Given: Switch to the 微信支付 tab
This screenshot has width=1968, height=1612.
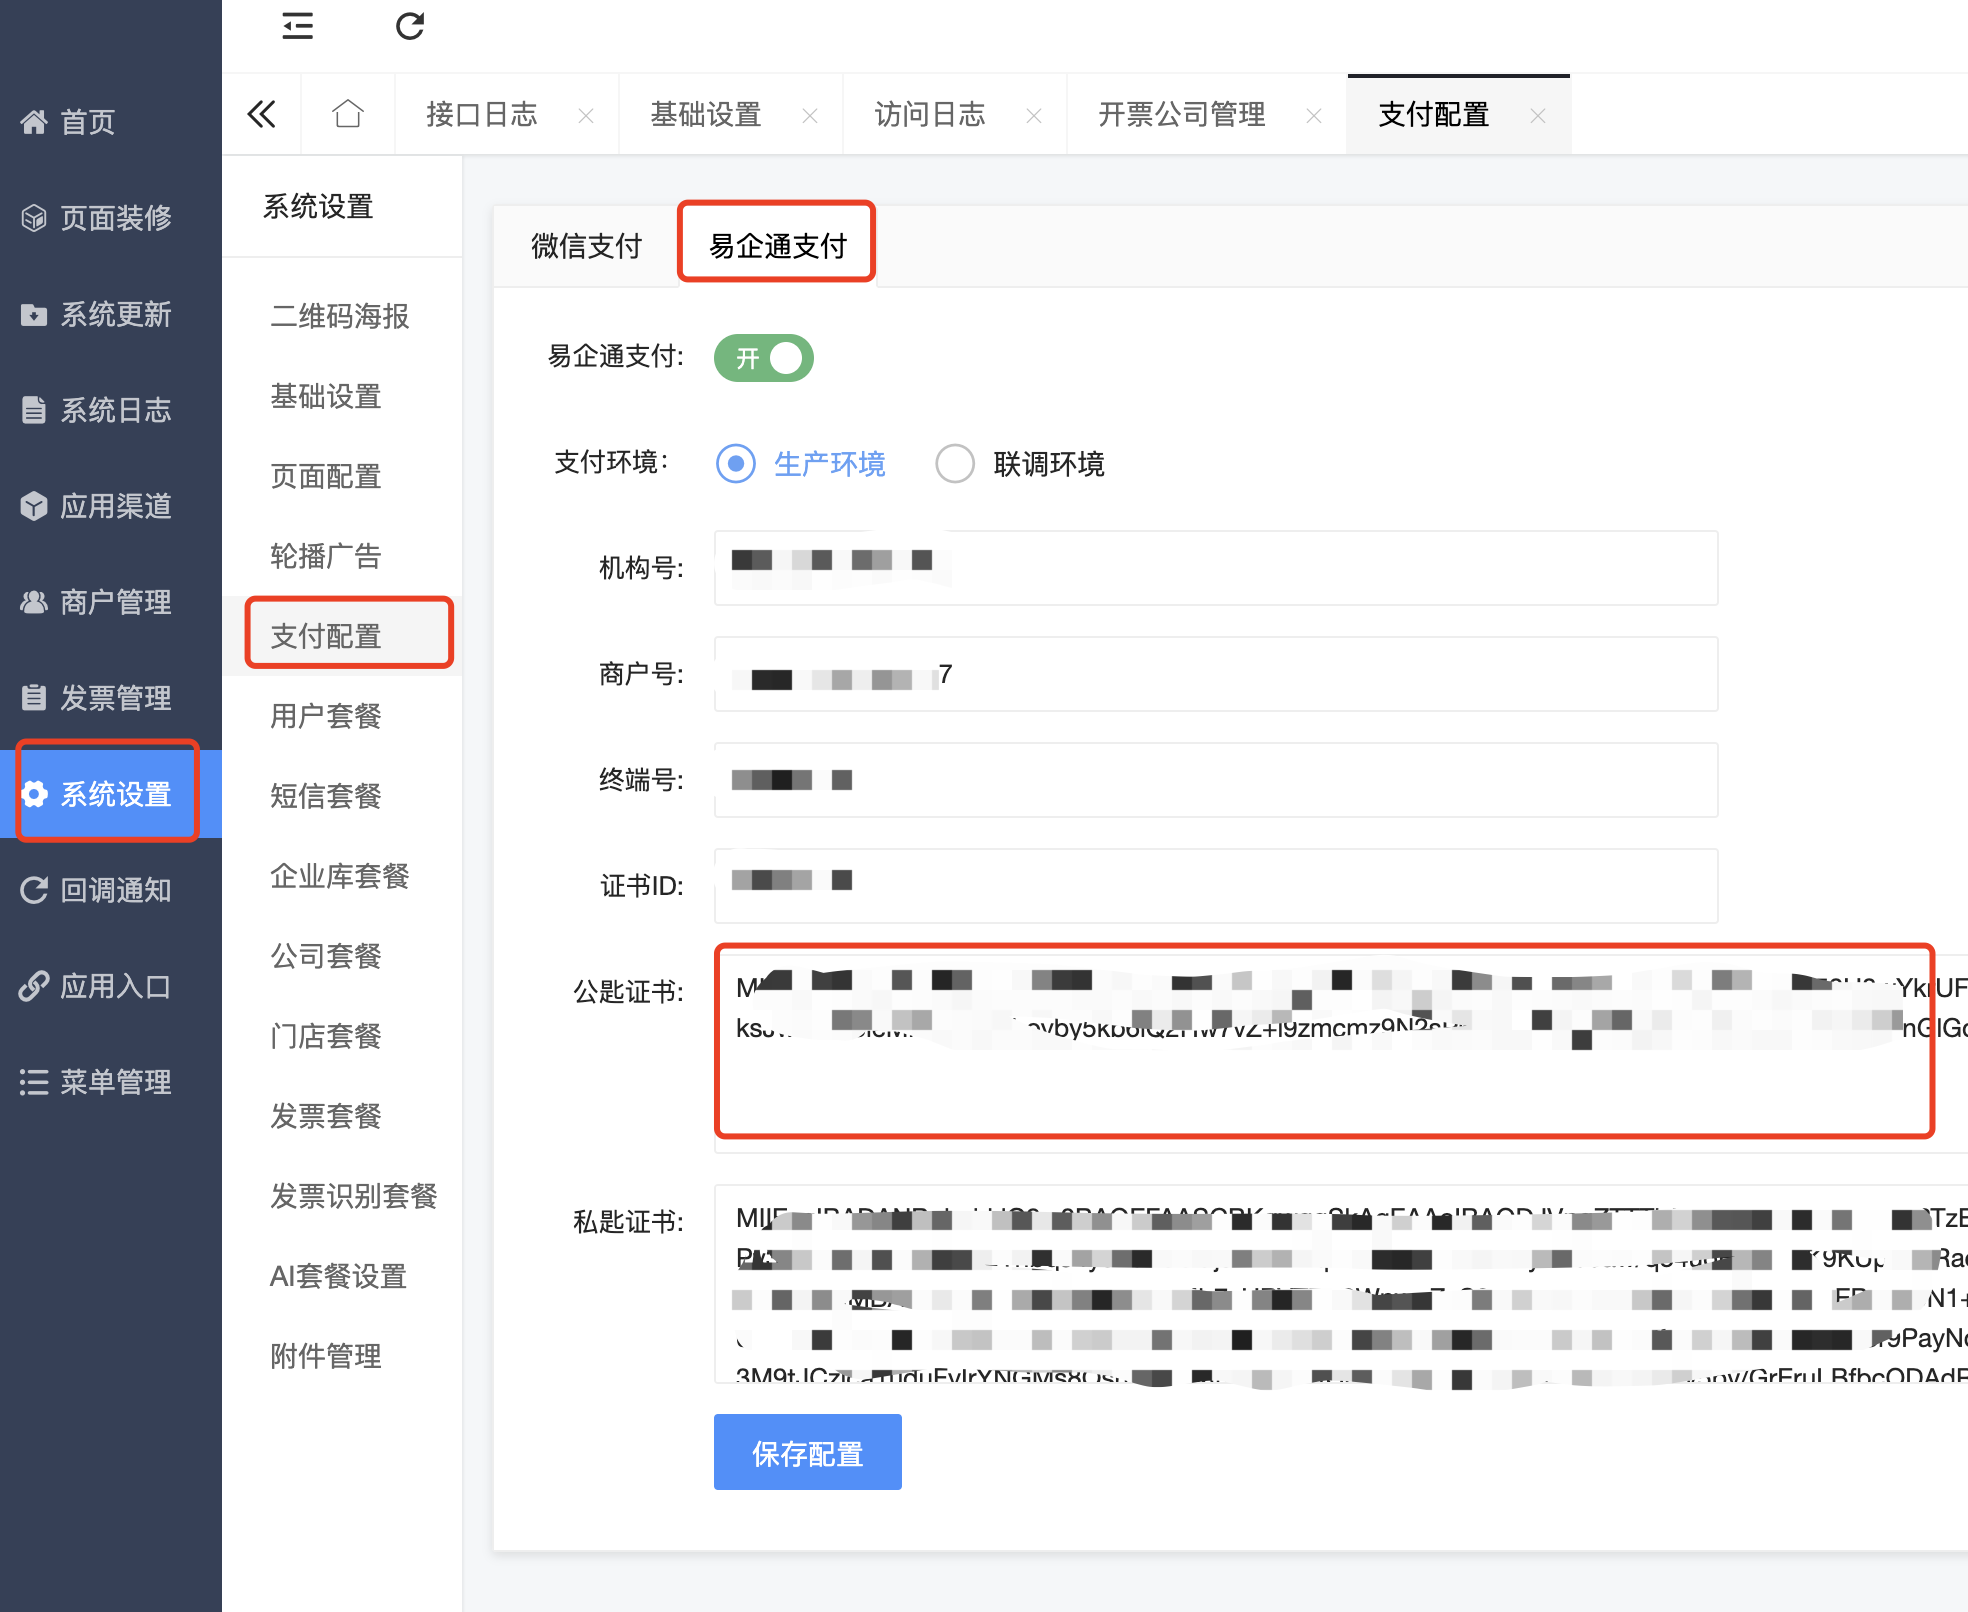Looking at the screenshot, I should (x=586, y=246).
